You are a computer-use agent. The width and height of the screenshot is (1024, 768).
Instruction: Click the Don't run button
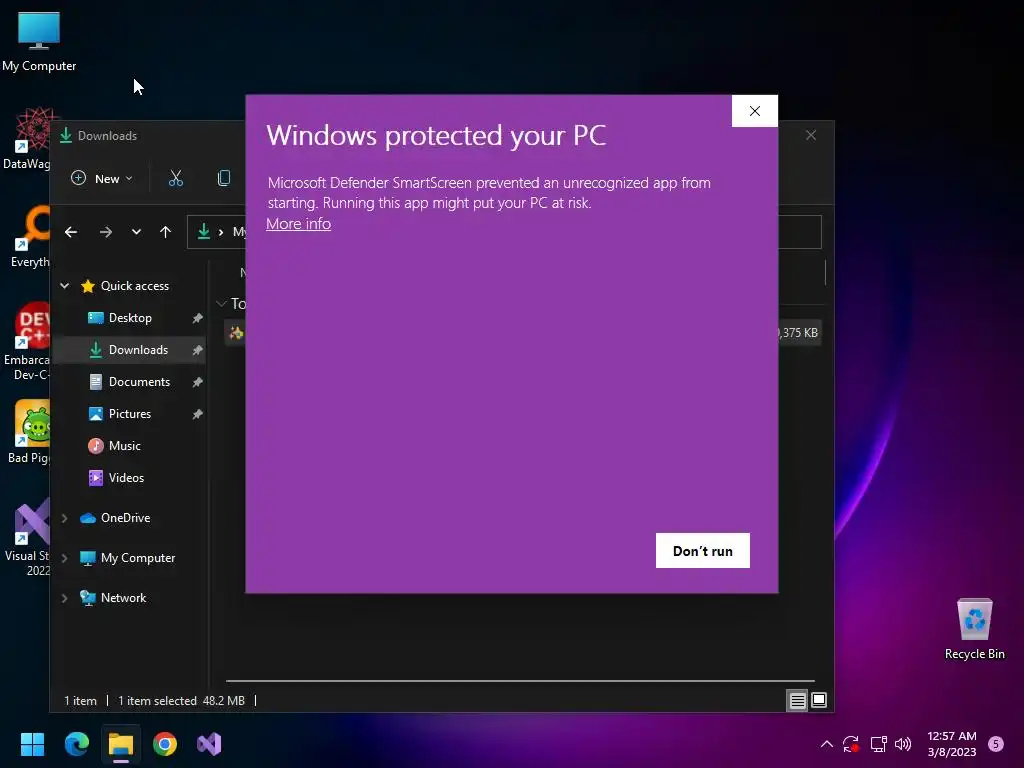tap(702, 551)
